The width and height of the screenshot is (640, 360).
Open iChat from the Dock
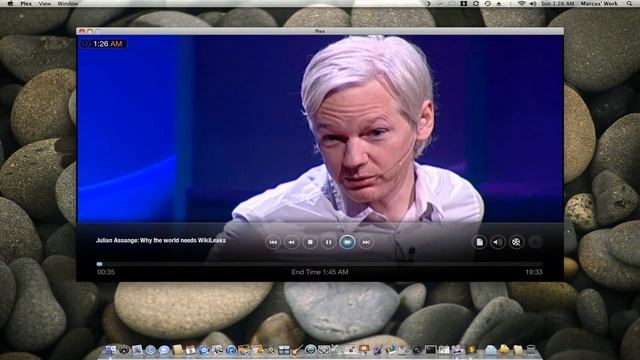pos(164,350)
